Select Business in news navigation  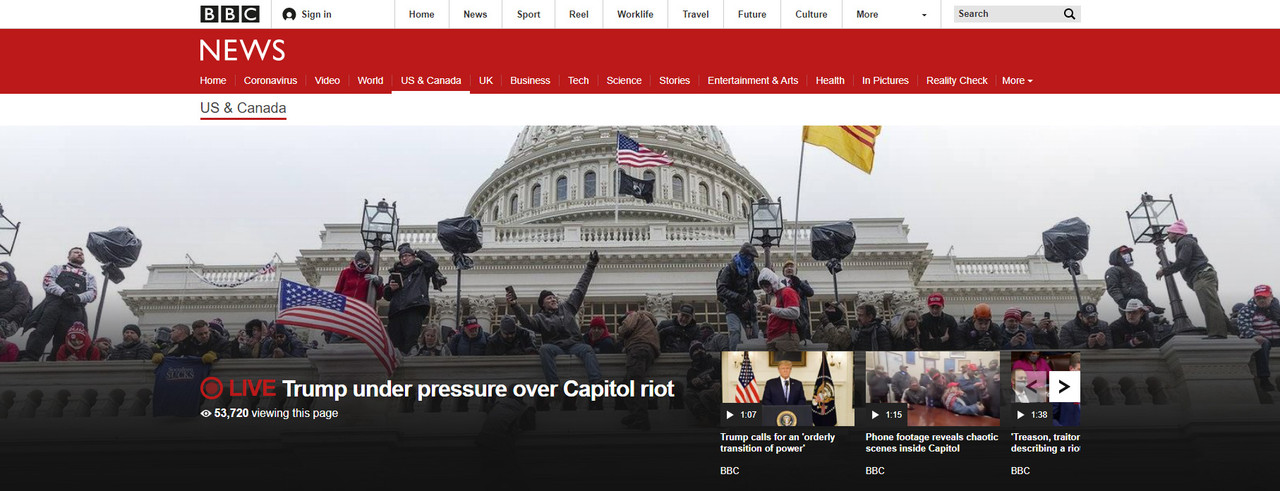click(530, 80)
